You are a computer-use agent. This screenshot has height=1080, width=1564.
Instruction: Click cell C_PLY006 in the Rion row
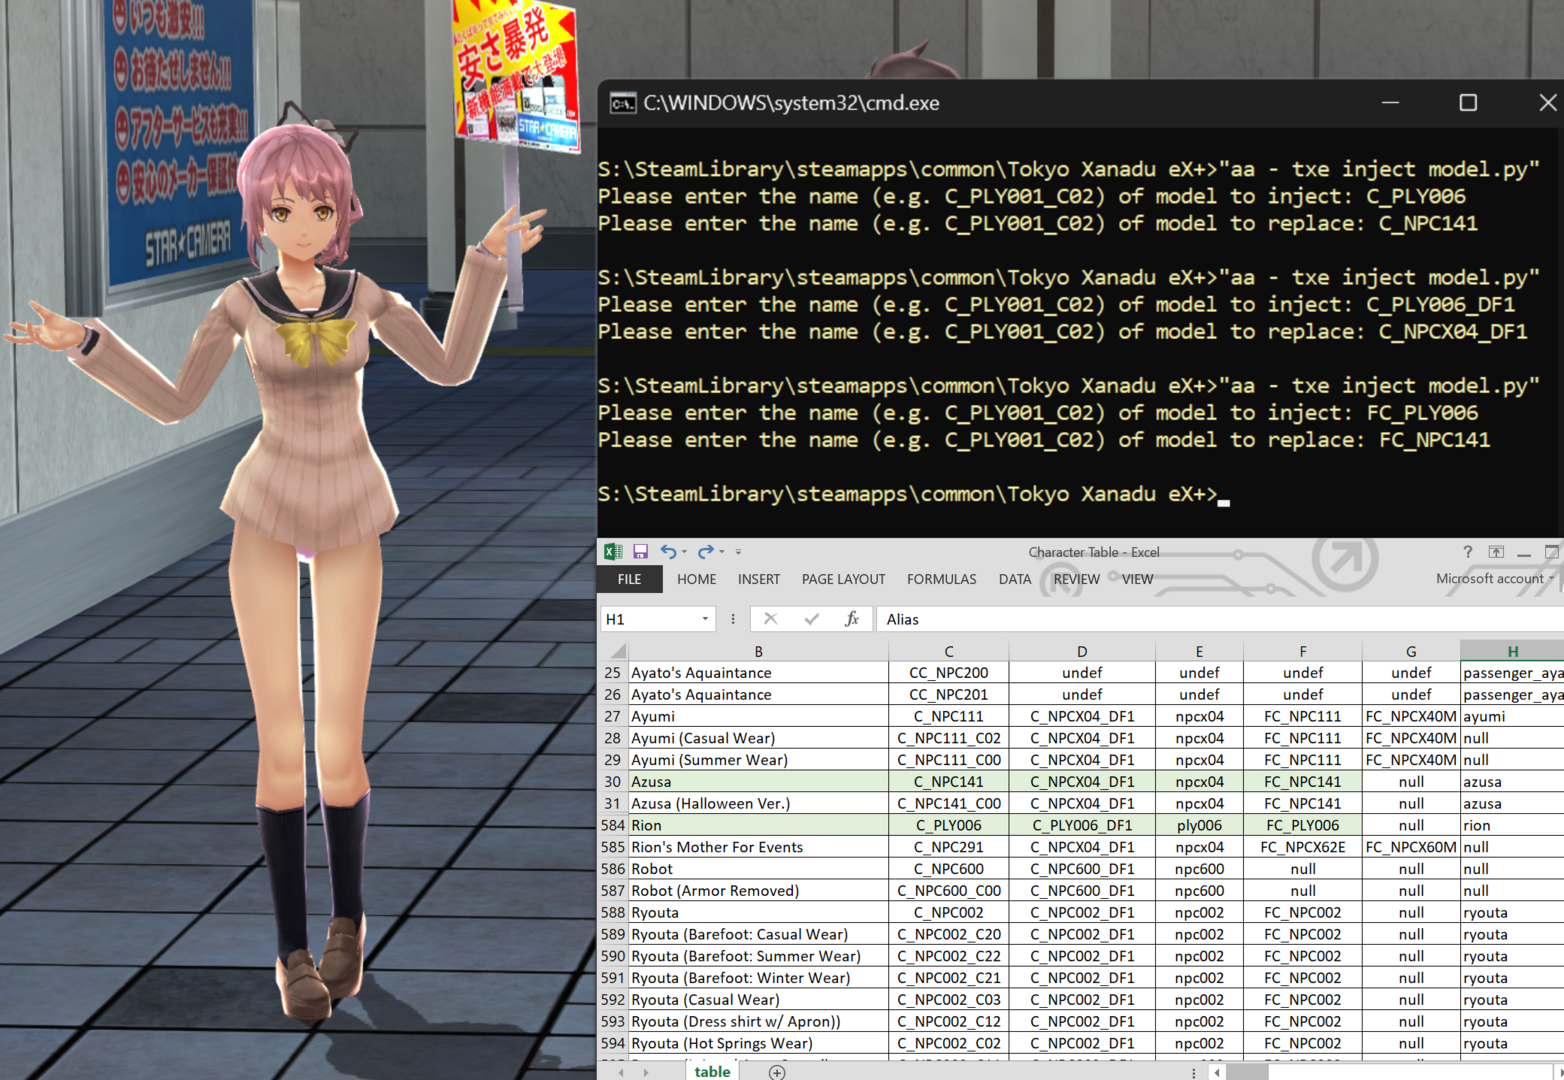coord(949,825)
